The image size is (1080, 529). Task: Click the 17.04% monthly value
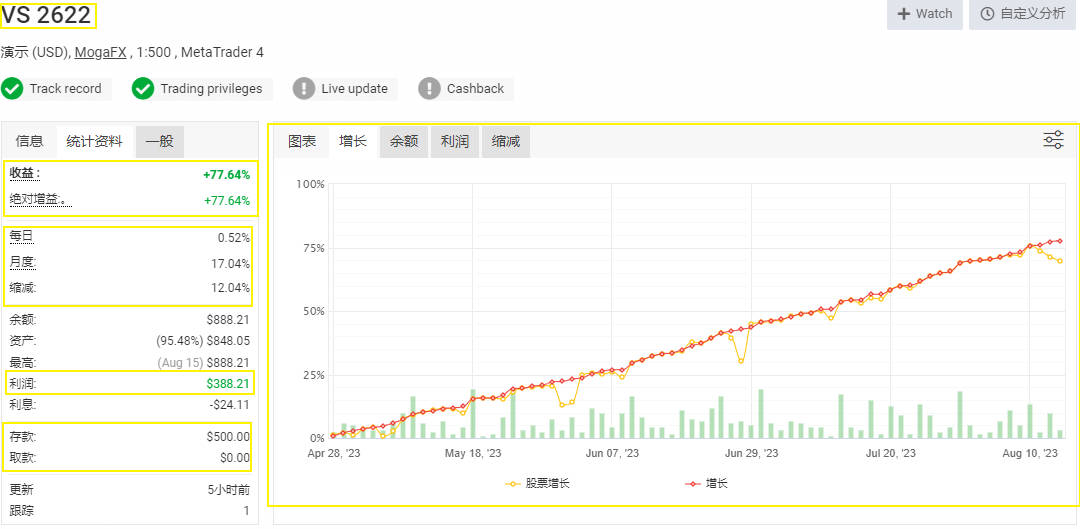pyautogui.click(x=231, y=263)
